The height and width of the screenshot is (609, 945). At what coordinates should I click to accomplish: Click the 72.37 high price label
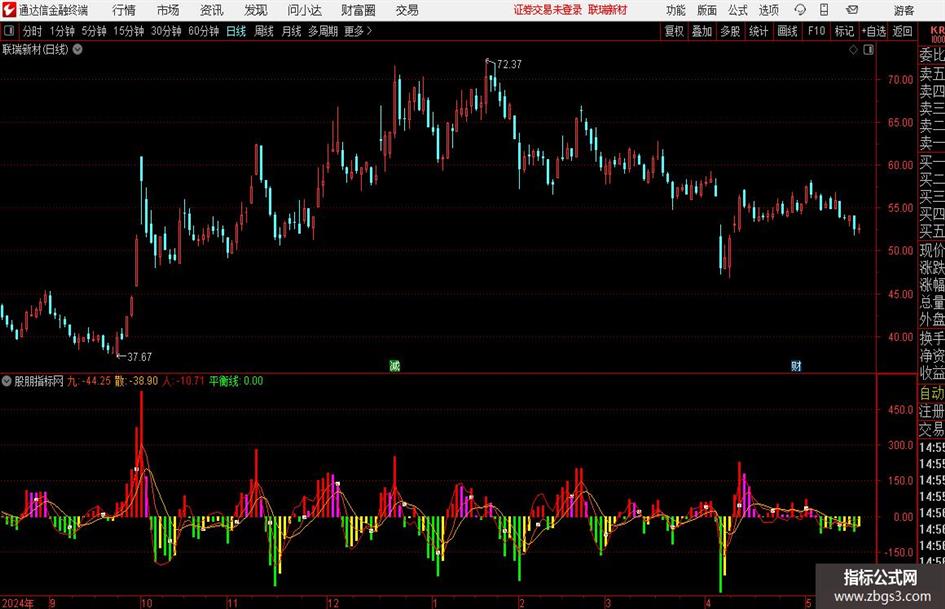coord(509,65)
